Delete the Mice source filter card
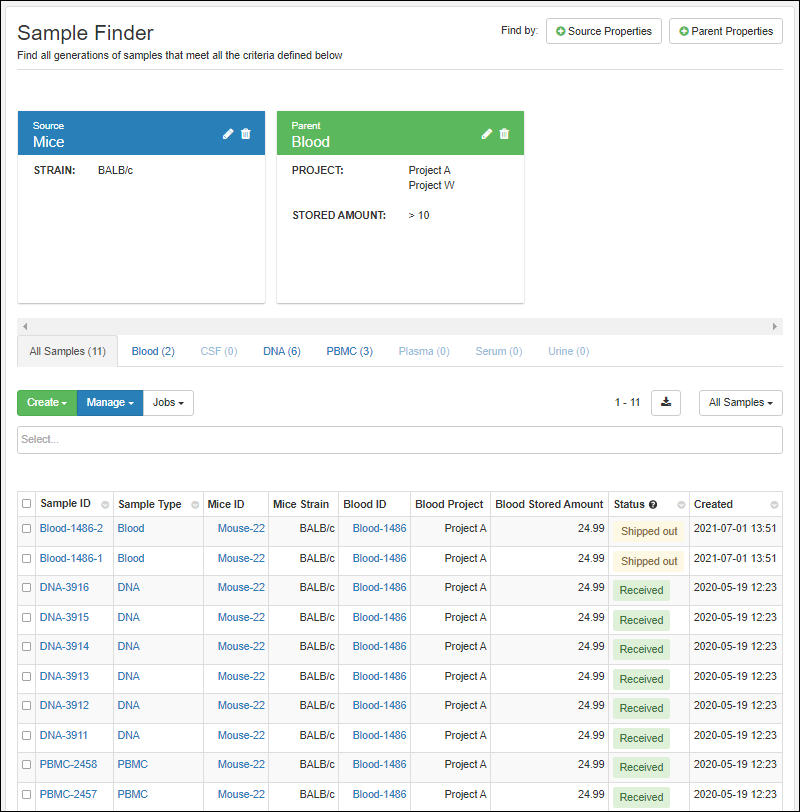This screenshot has height=812, width=800. pos(246,134)
